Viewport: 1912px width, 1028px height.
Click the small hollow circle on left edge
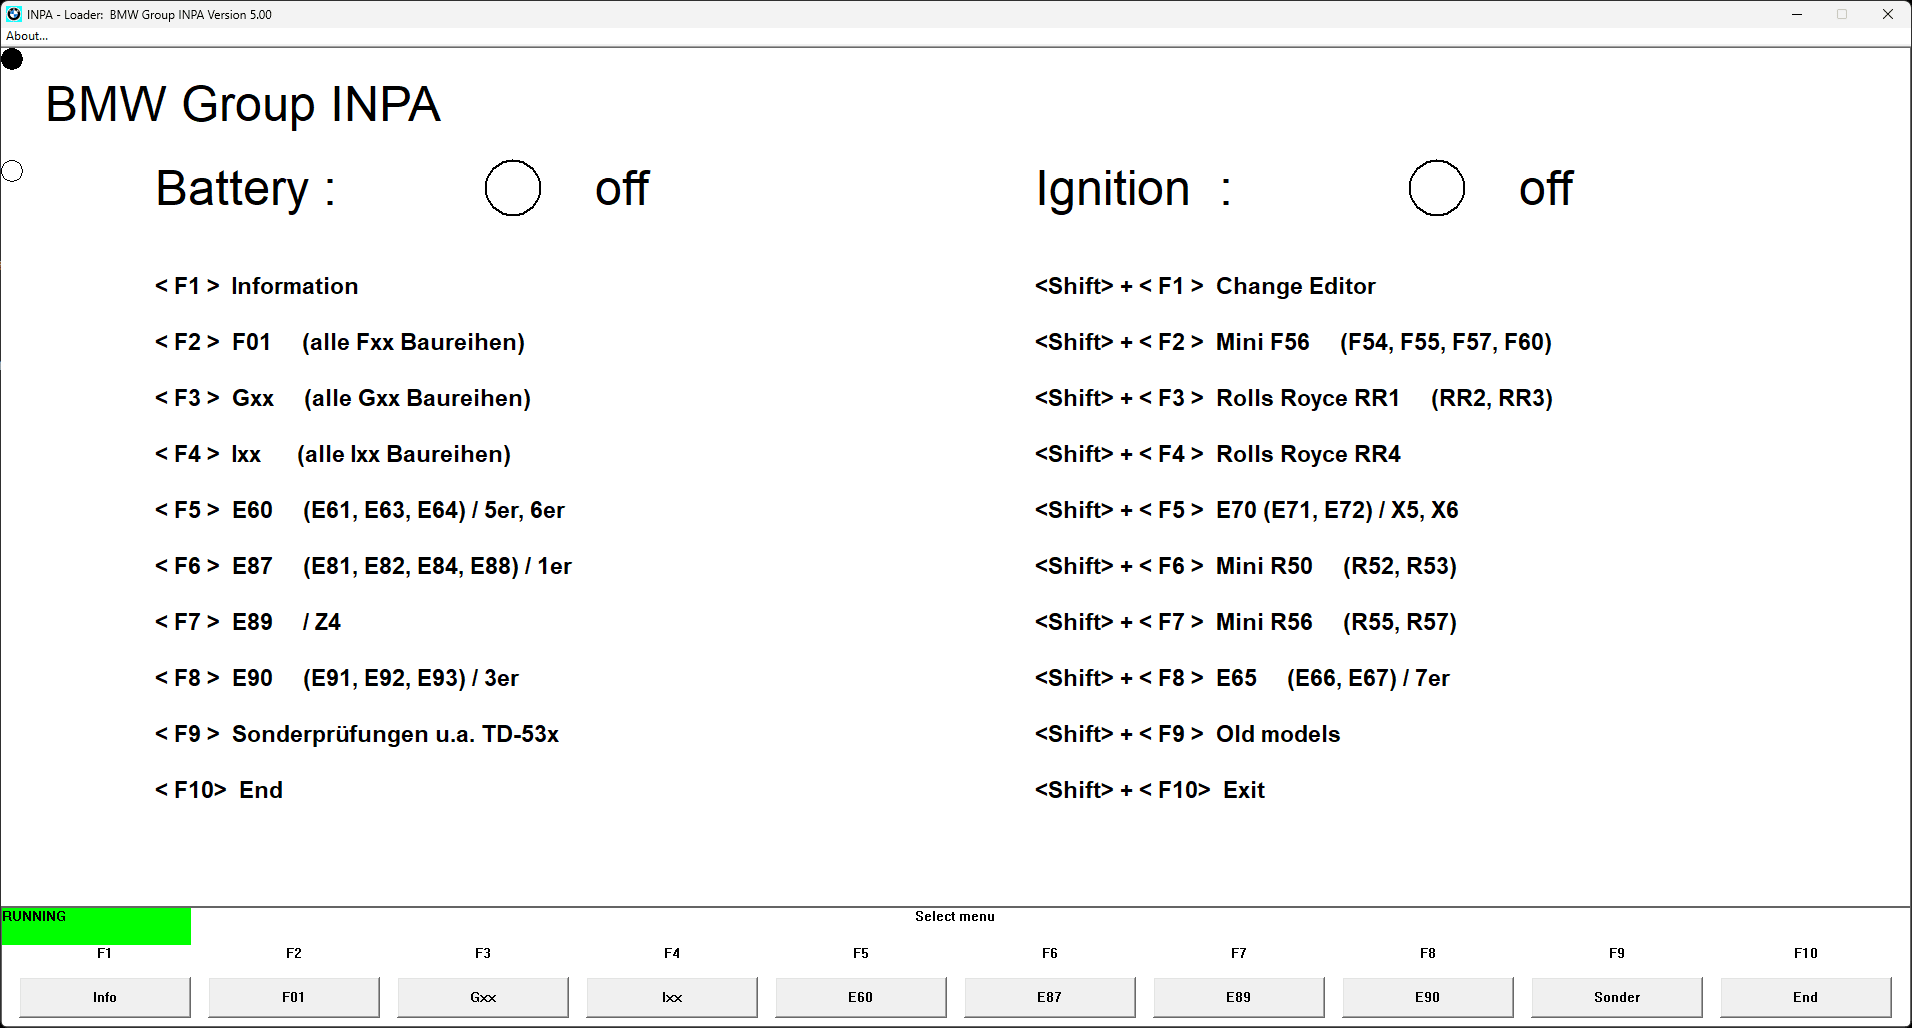[12, 171]
